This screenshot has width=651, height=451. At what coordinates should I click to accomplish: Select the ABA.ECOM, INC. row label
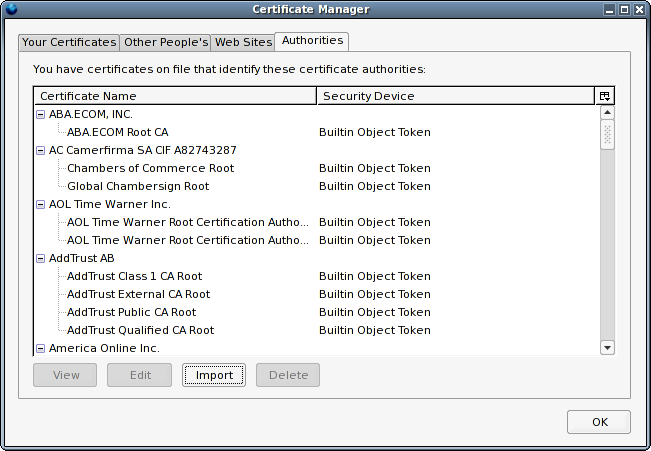point(91,114)
